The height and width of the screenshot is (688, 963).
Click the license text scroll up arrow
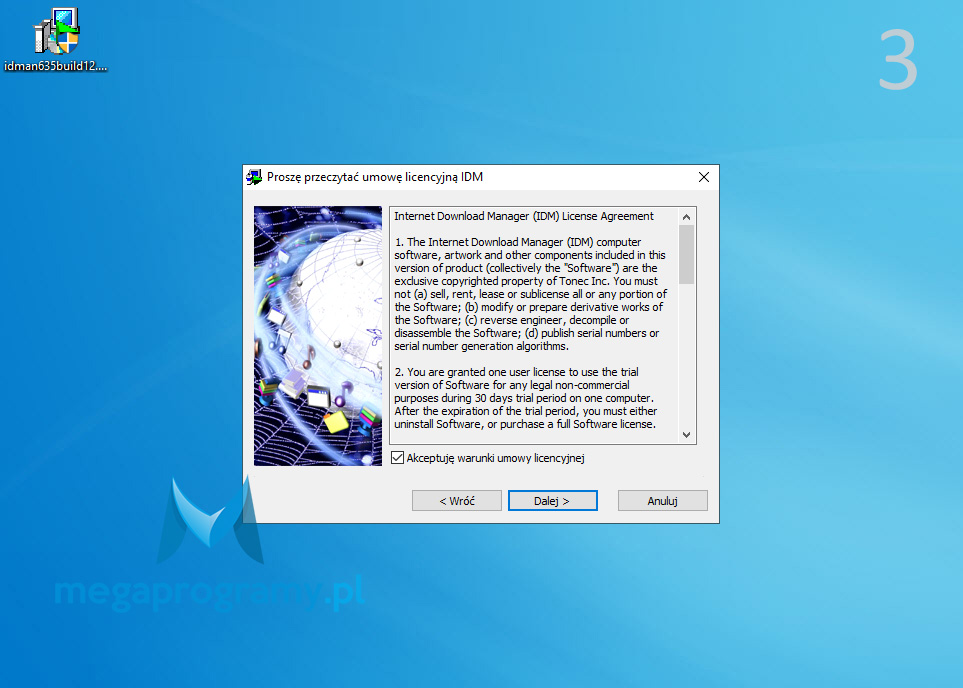687,217
